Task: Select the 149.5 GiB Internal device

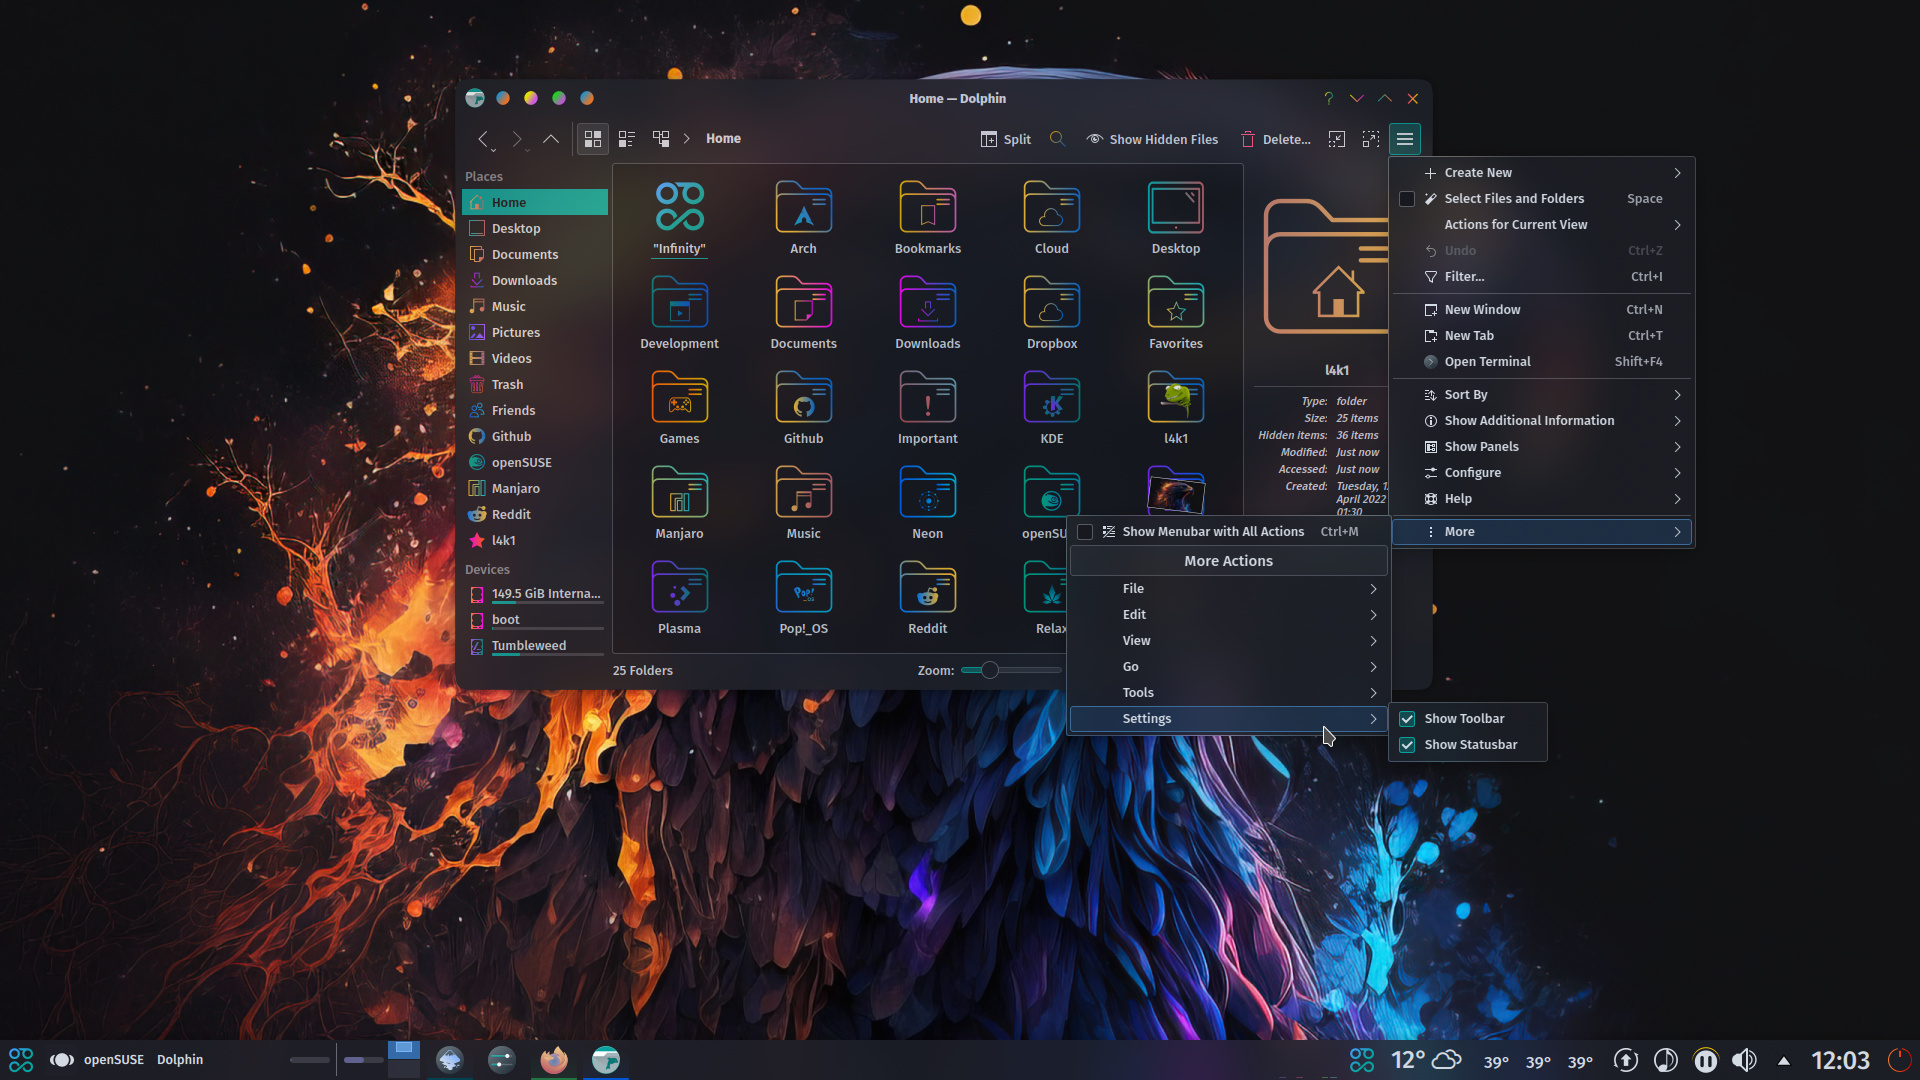Action: 535,594
